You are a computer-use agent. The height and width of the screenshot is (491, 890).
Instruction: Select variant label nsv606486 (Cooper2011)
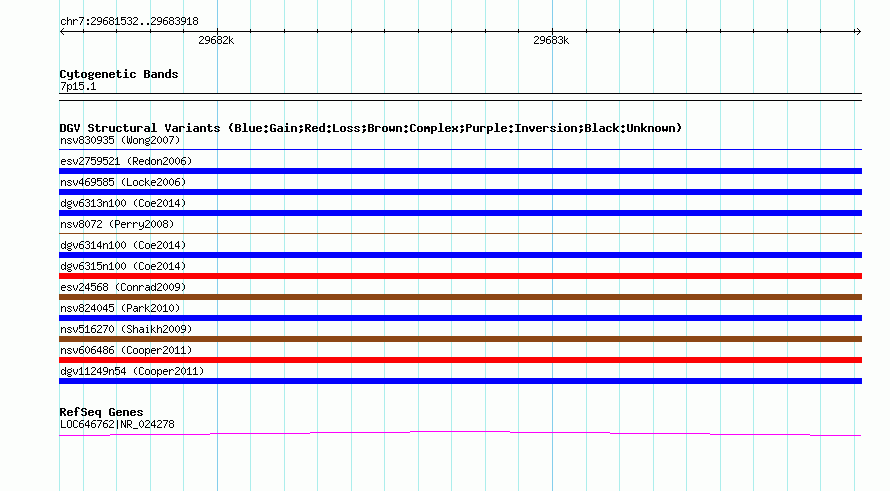point(126,350)
